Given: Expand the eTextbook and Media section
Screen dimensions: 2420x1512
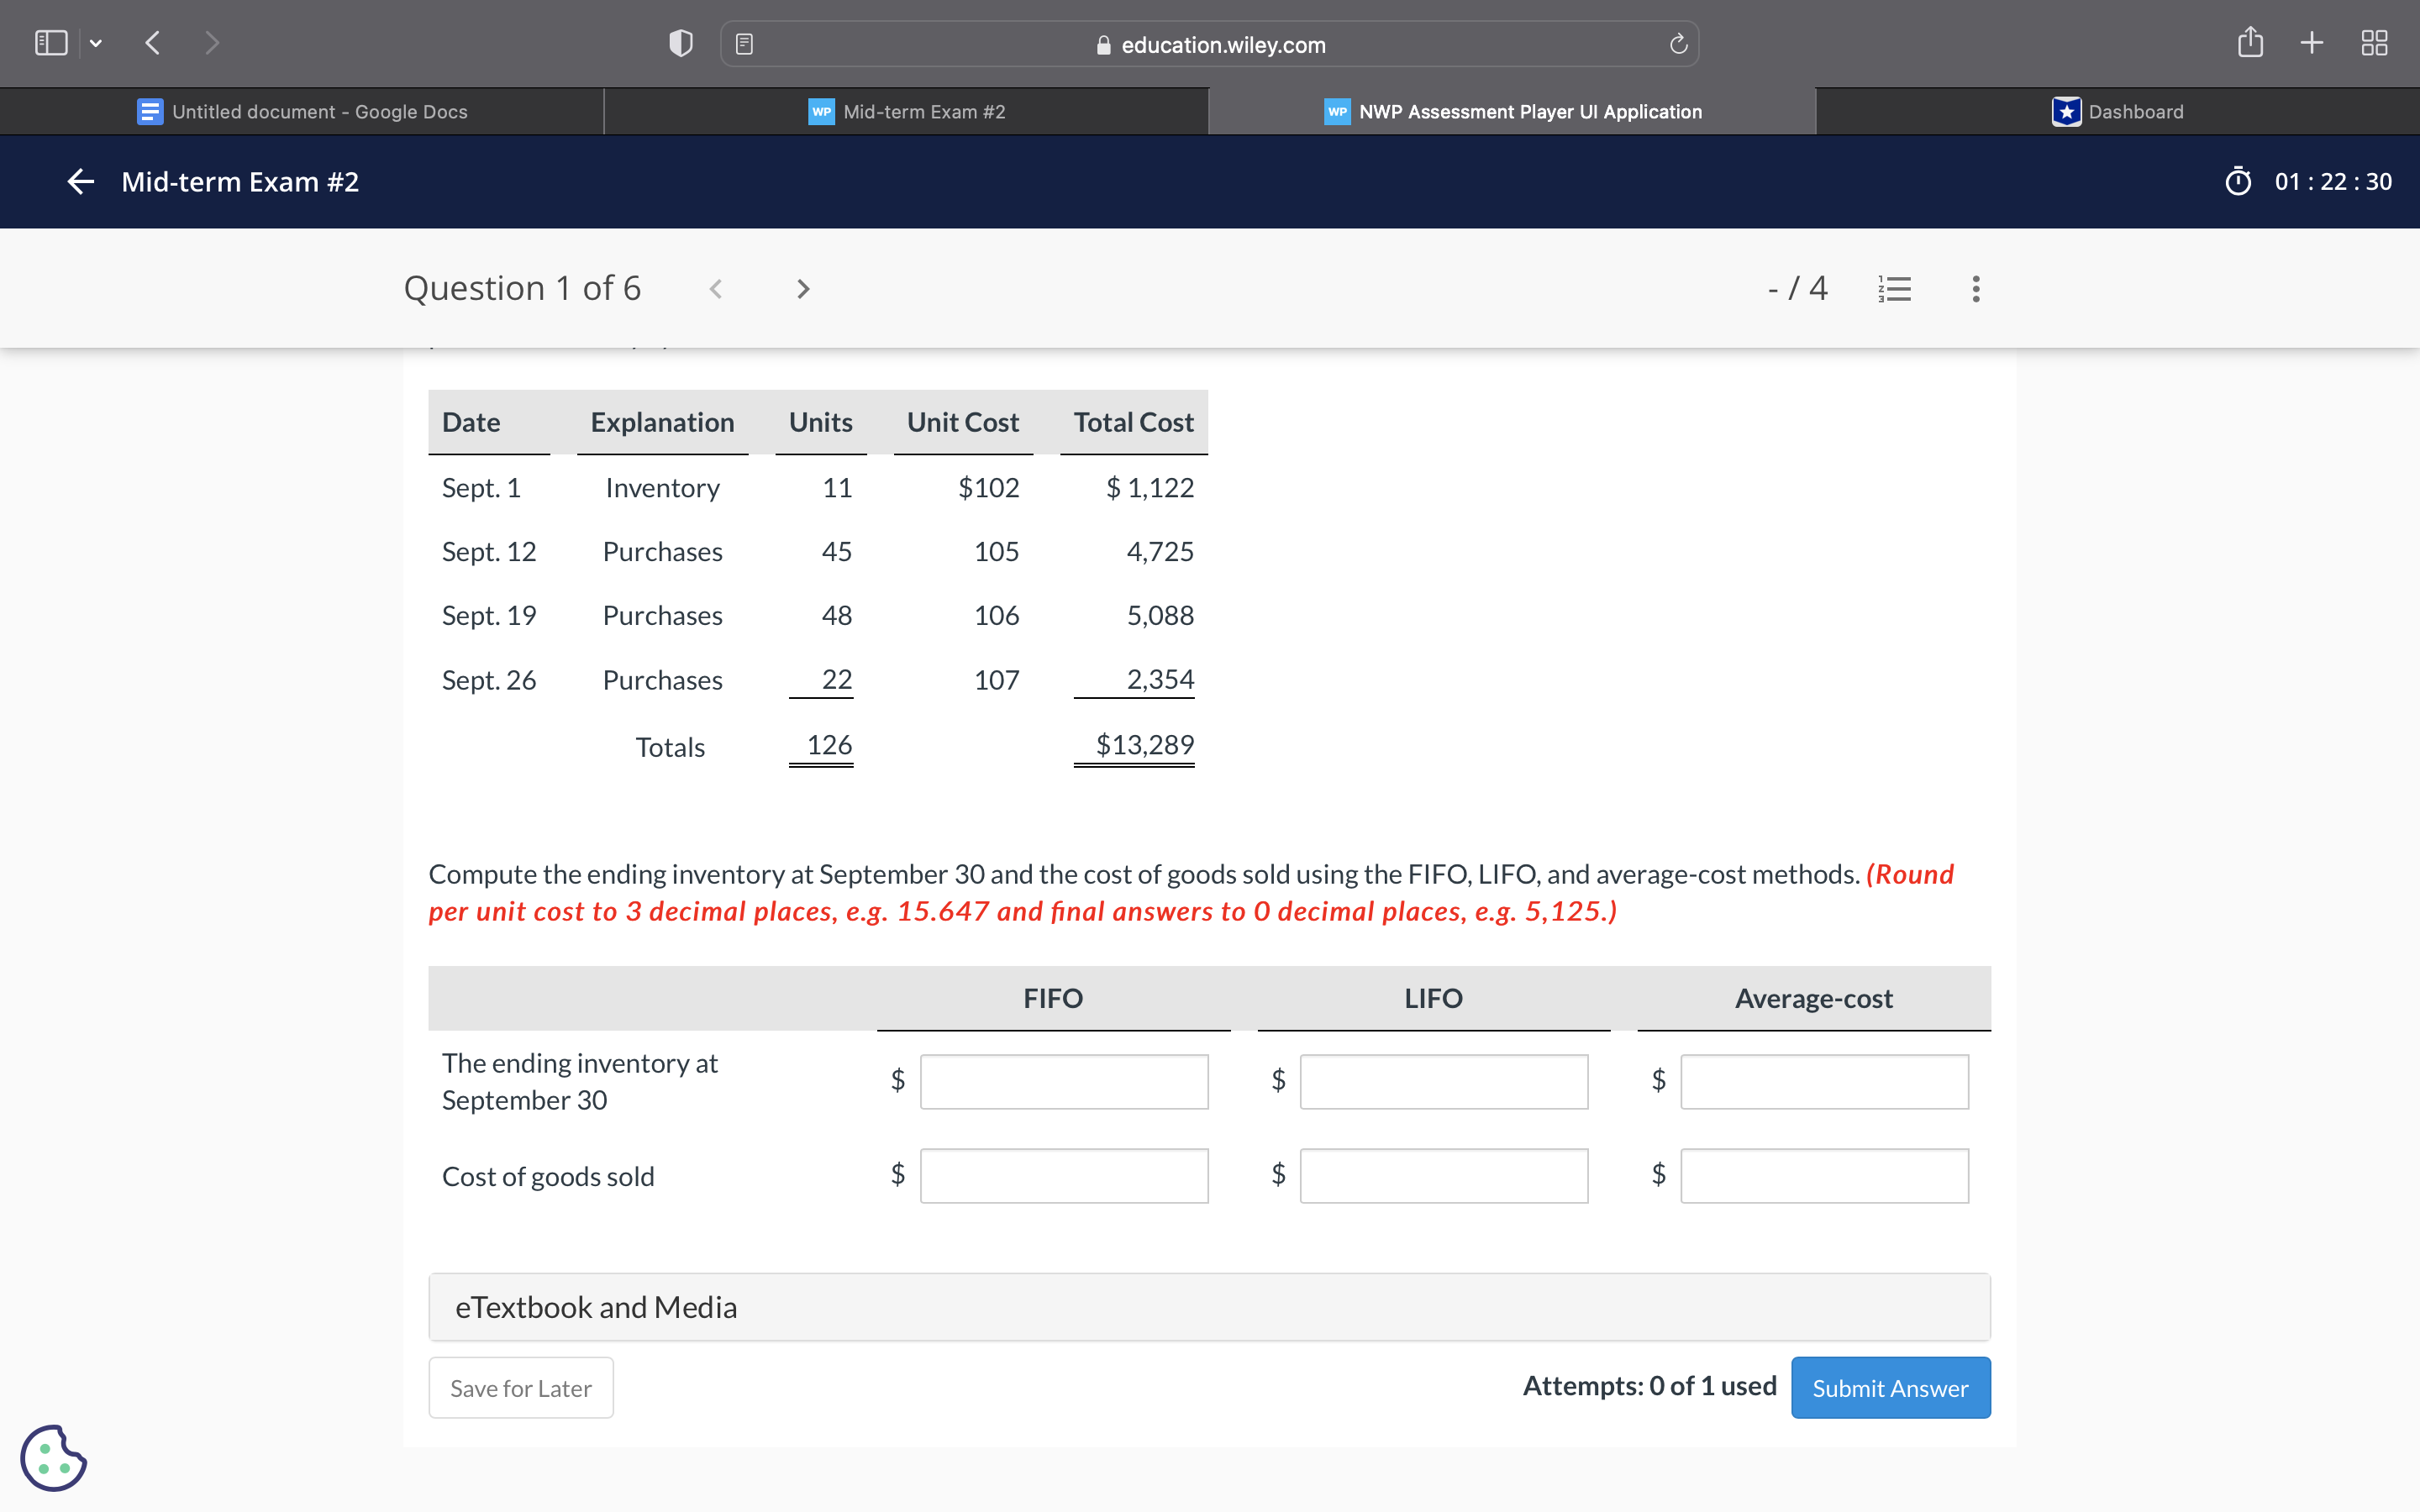Looking at the screenshot, I should pyautogui.click(x=1209, y=1307).
